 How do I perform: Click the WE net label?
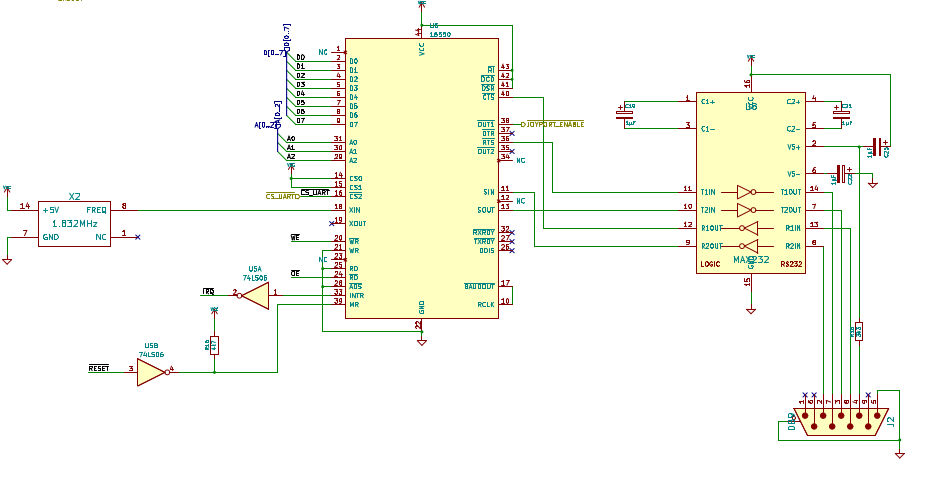(295, 238)
